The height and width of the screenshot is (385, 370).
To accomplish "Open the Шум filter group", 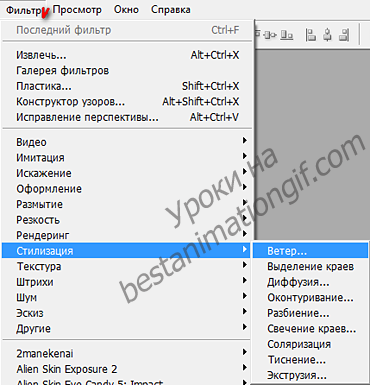I will click(127, 297).
